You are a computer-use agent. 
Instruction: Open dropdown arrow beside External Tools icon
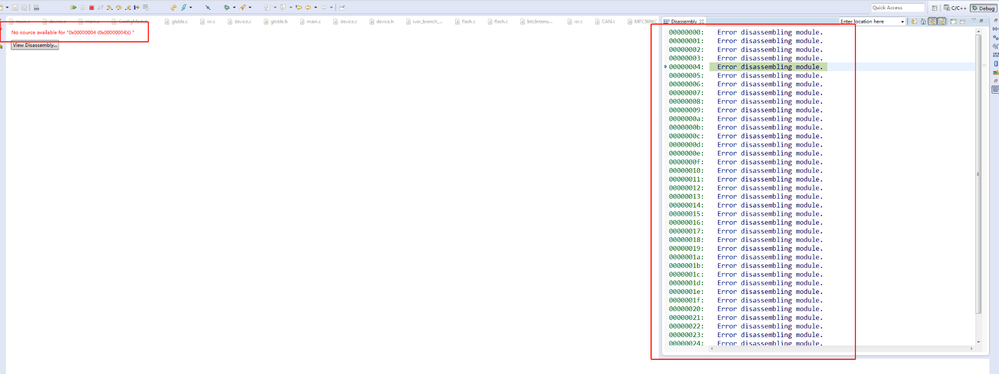[250, 8]
